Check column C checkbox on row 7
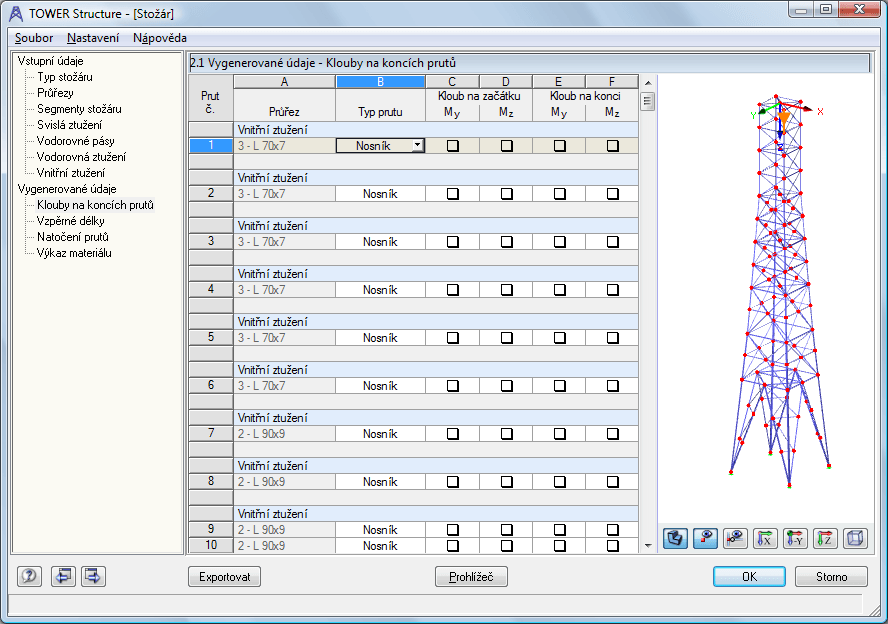This screenshot has width=888, height=624. pyautogui.click(x=451, y=433)
